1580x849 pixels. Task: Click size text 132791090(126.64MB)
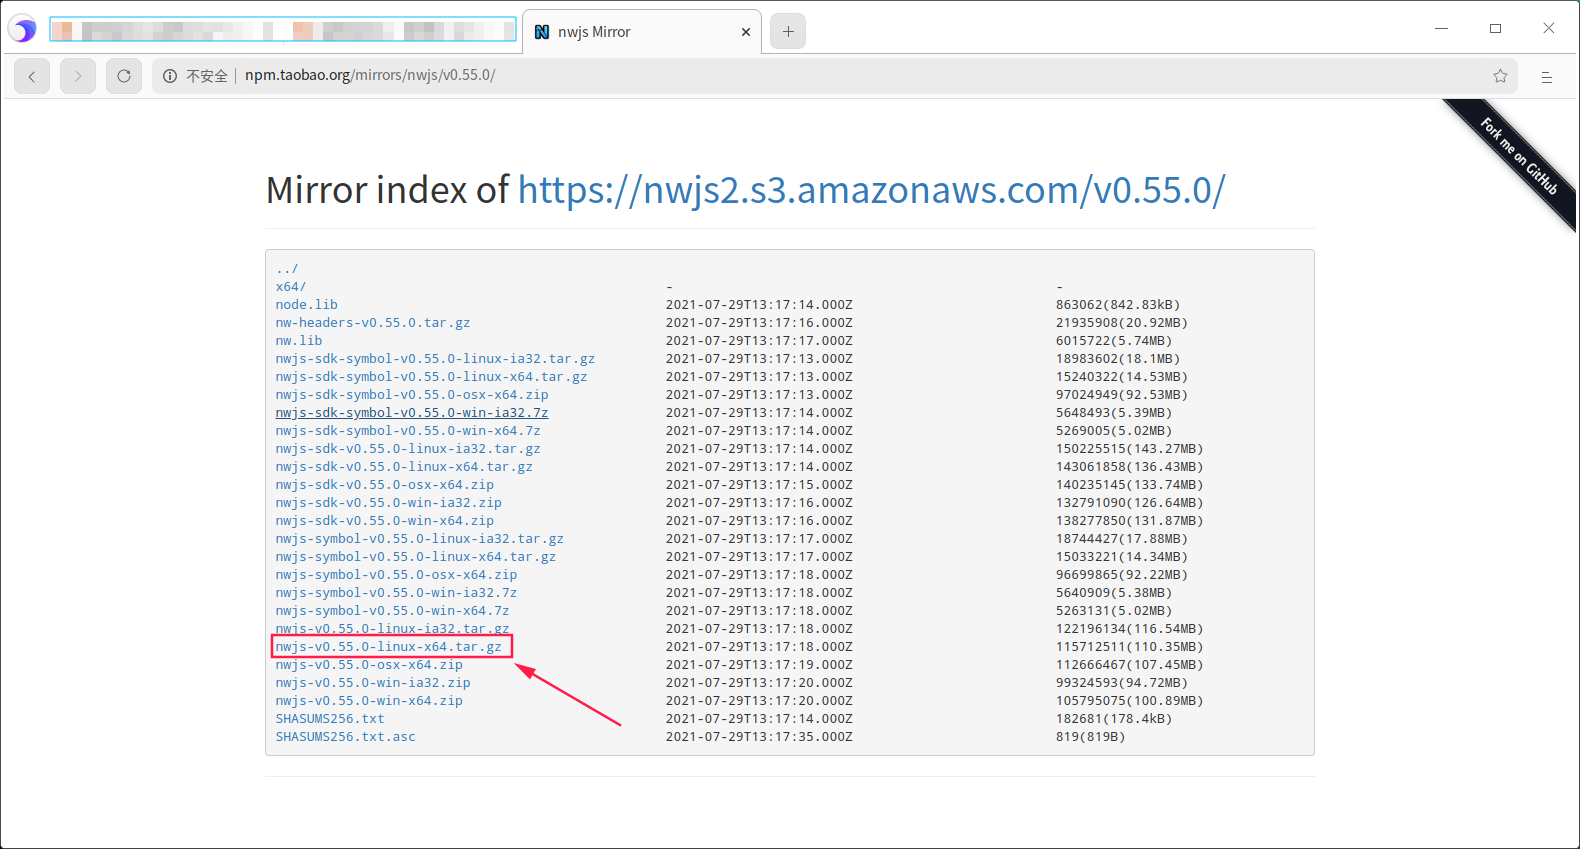click(1130, 502)
